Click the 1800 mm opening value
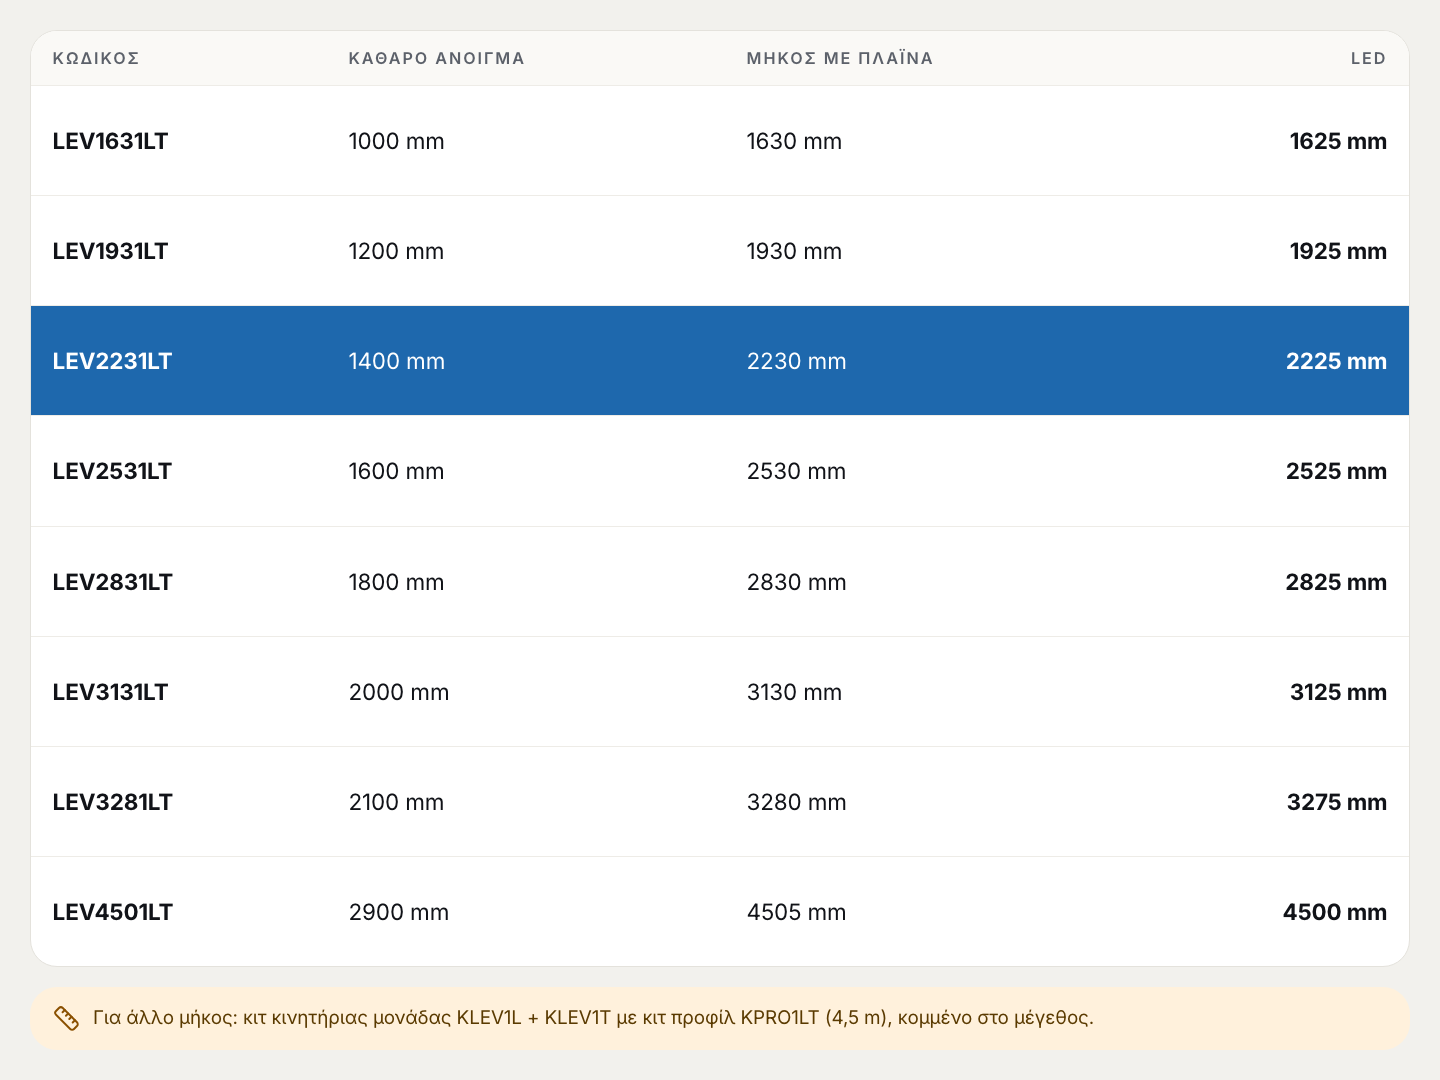Screen dimensions: 1440x1080 (397, 582)
